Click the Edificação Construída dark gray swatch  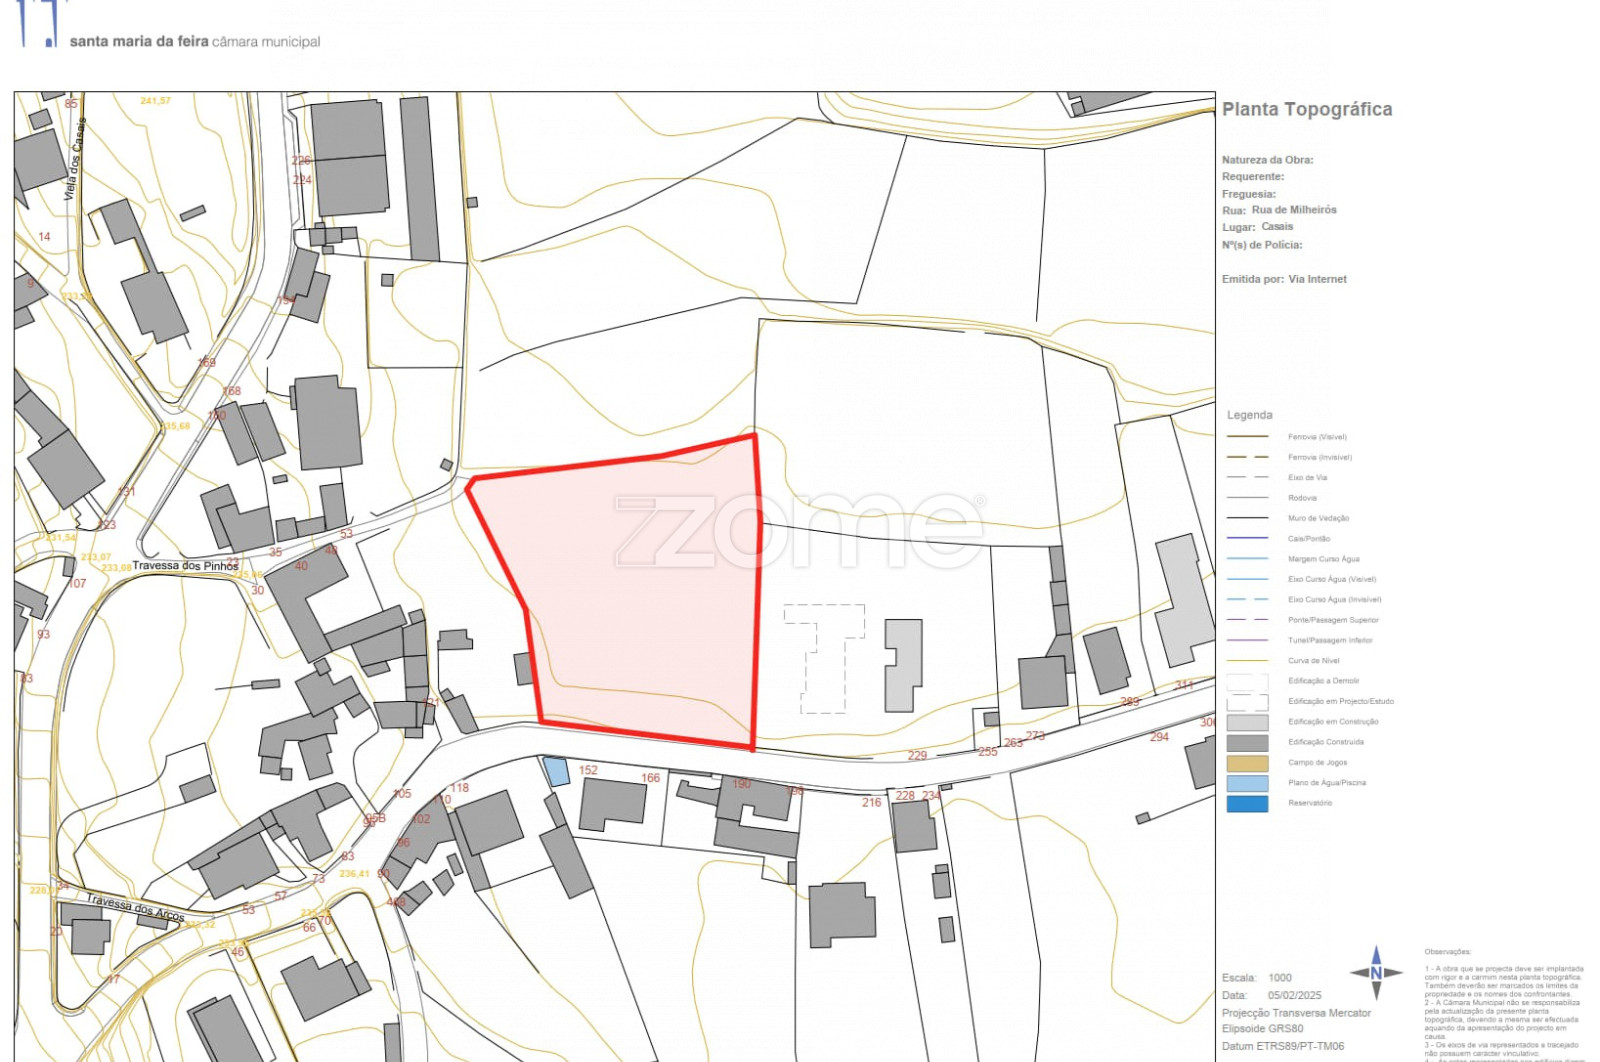click(1247, 743)
